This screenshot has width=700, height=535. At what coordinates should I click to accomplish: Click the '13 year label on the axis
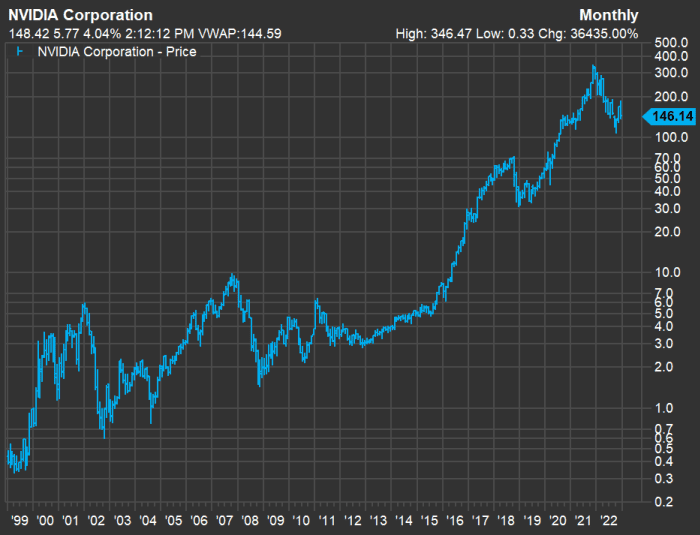coord(378,520)
